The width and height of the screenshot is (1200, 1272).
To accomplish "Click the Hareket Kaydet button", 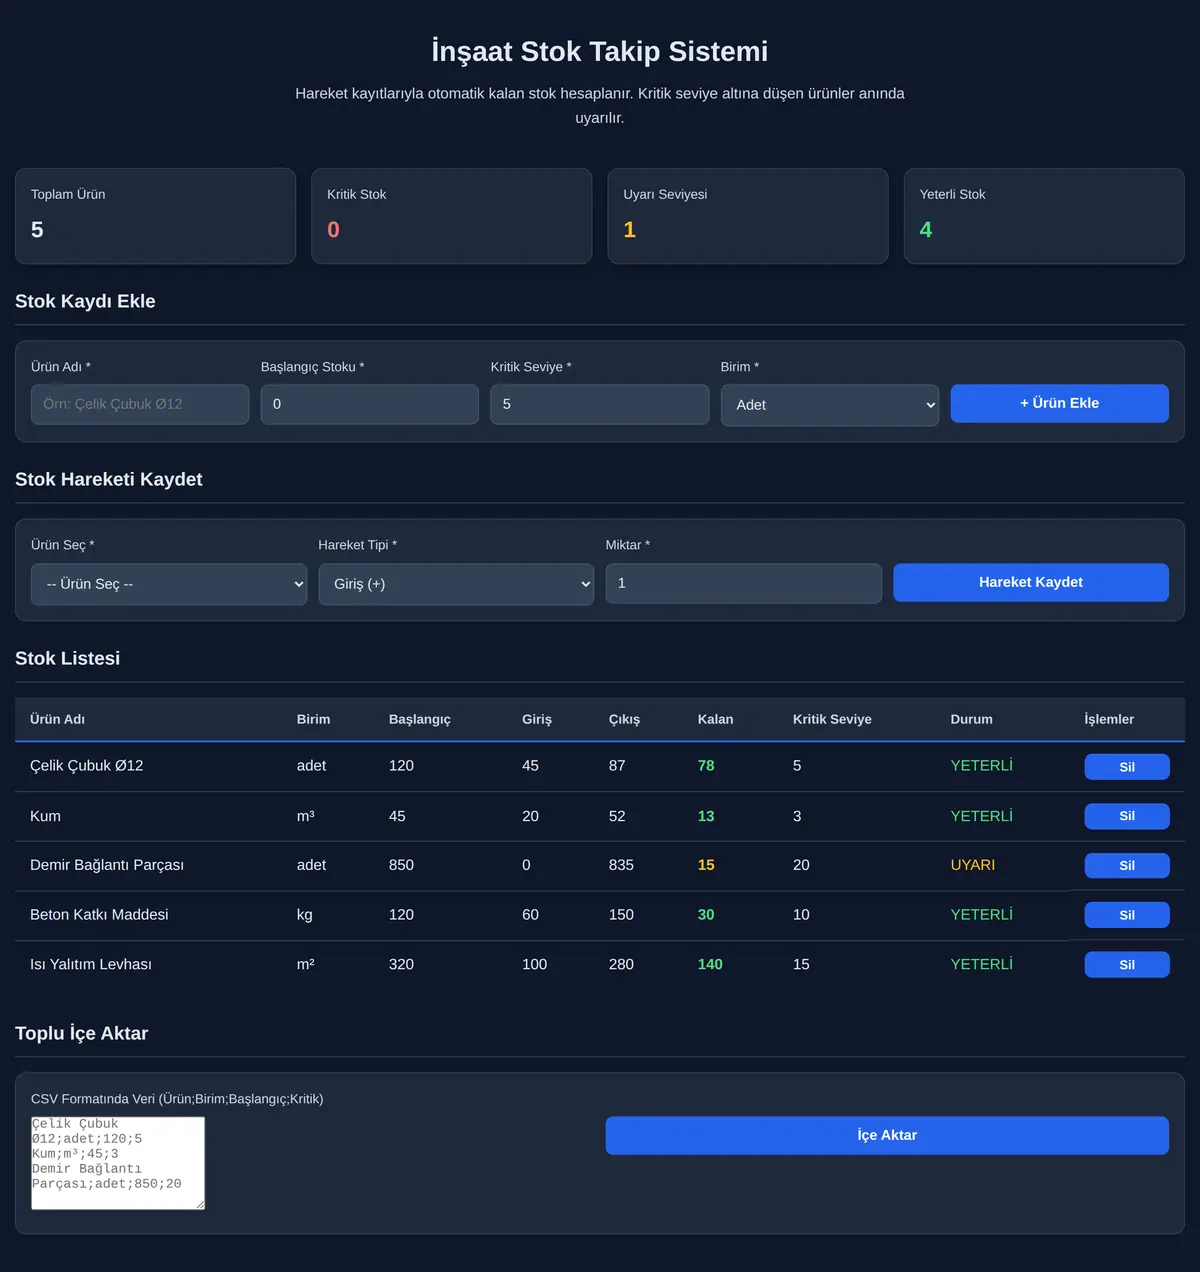I will click(1030, 582).
